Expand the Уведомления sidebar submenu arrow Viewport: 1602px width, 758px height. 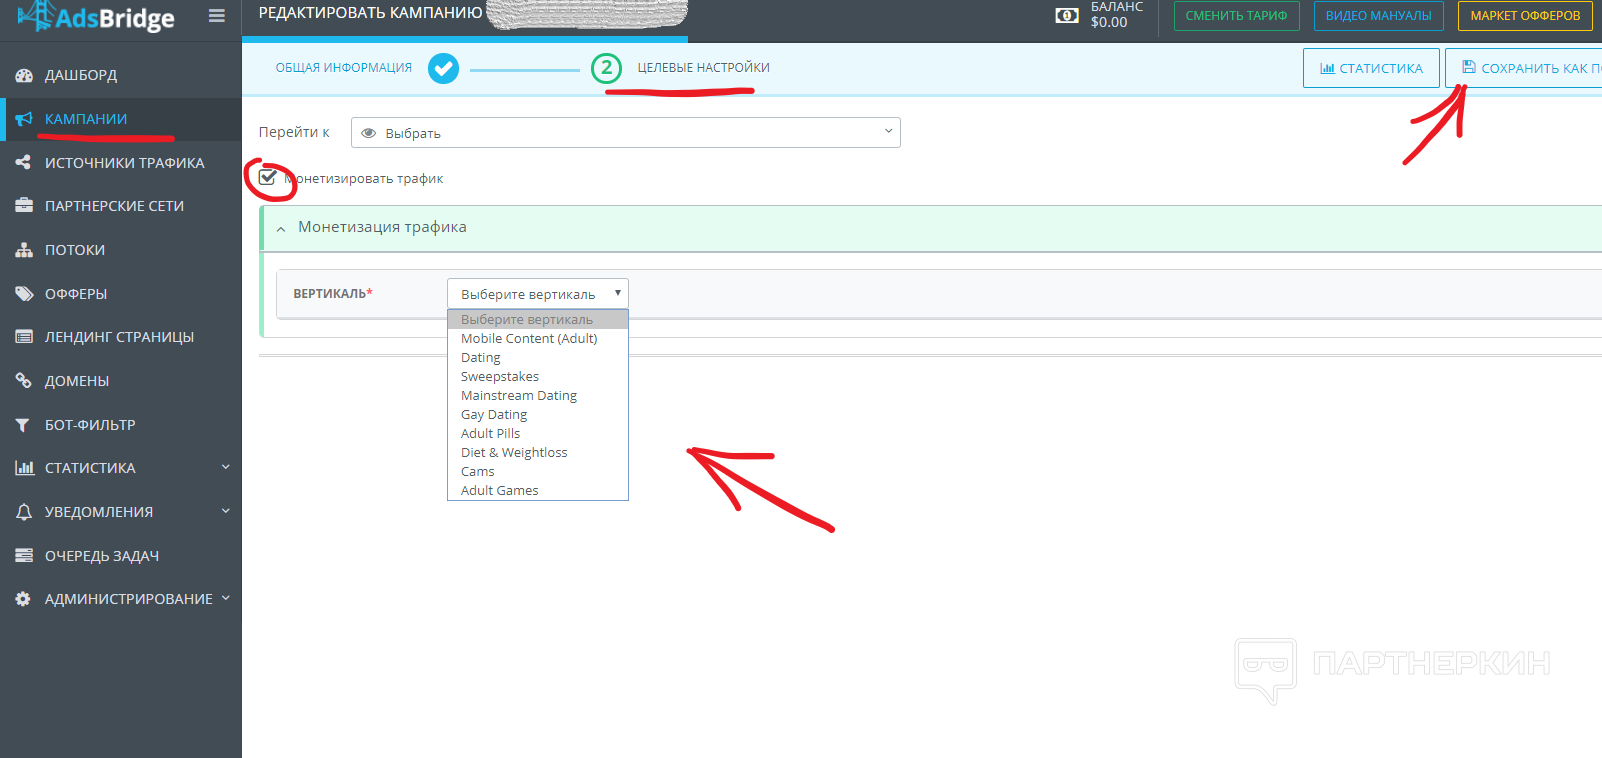226,511
